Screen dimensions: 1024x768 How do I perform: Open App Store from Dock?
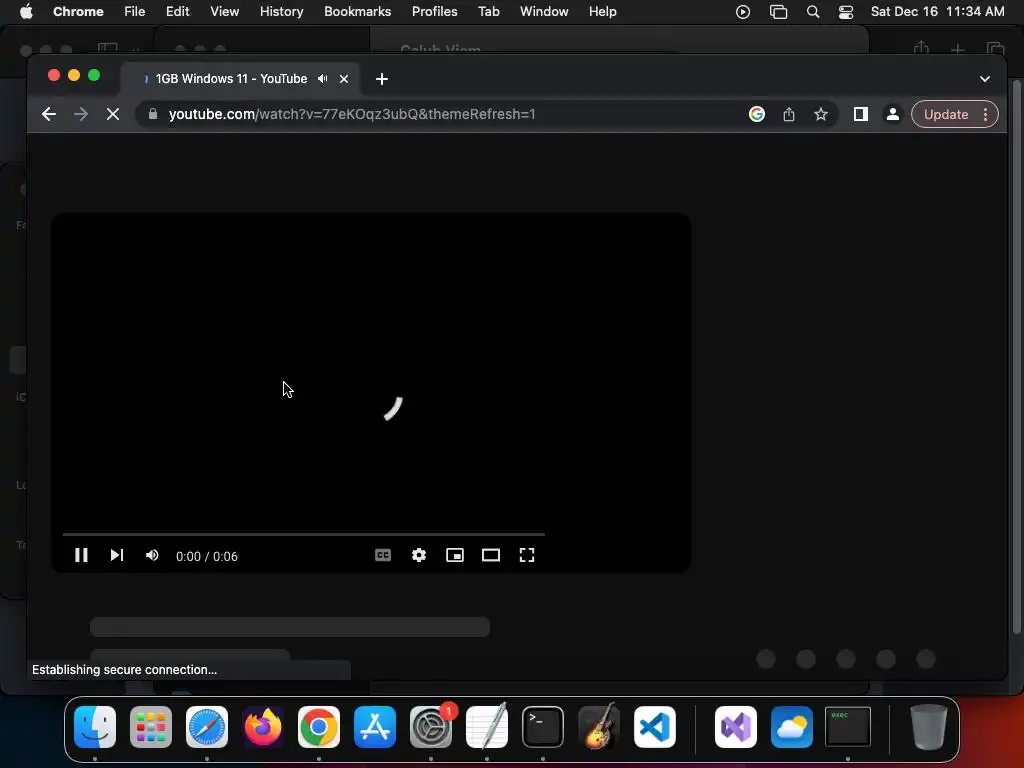(x=375, y=726)
